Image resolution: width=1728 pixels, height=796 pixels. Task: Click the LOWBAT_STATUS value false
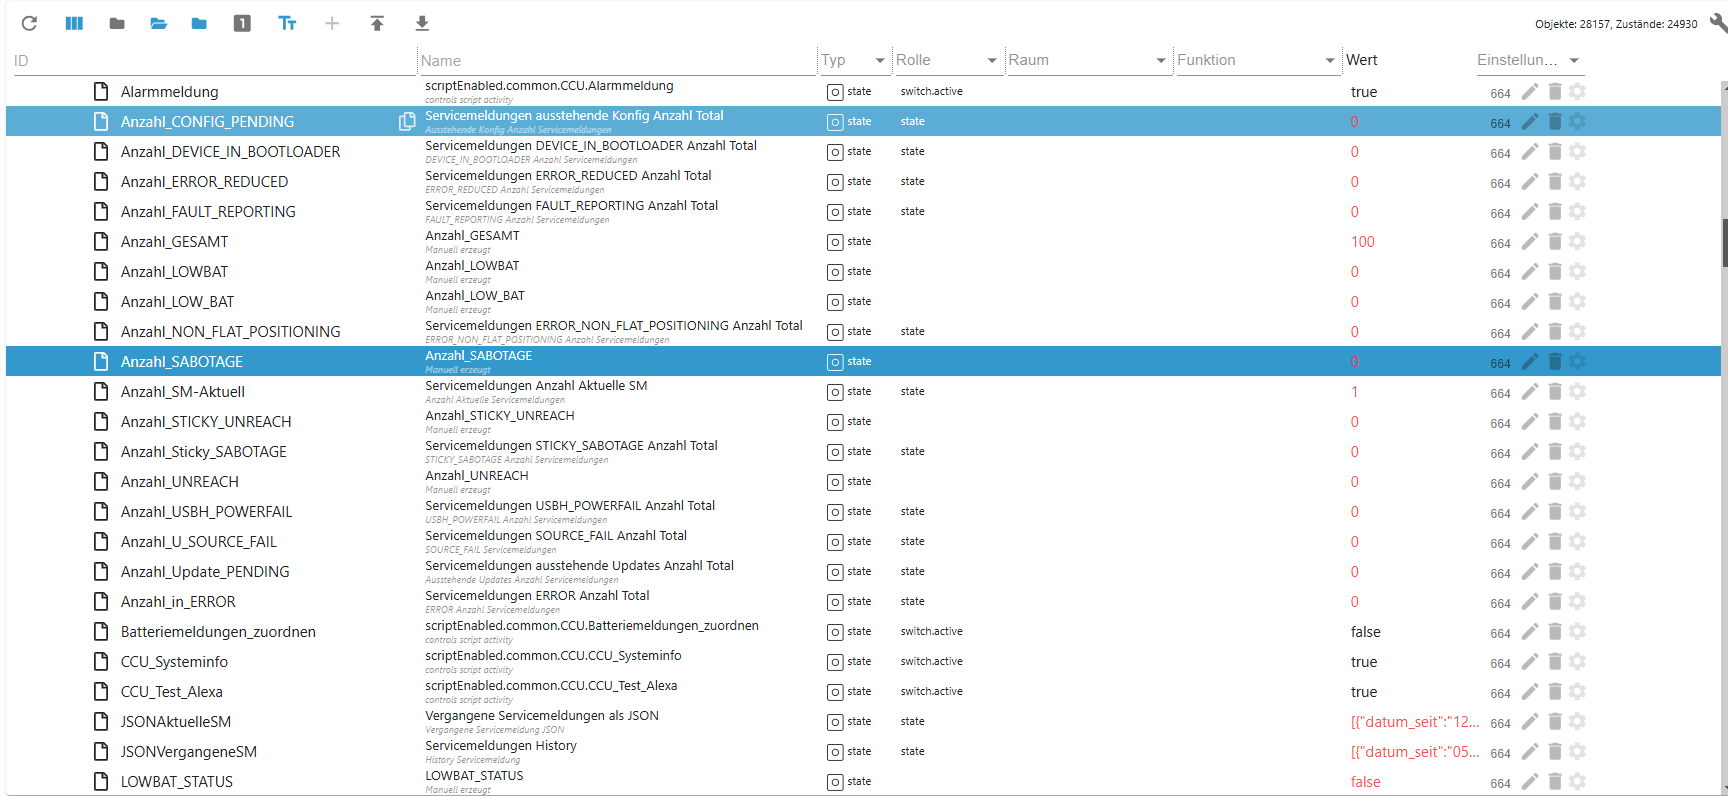click(1365, 782)
